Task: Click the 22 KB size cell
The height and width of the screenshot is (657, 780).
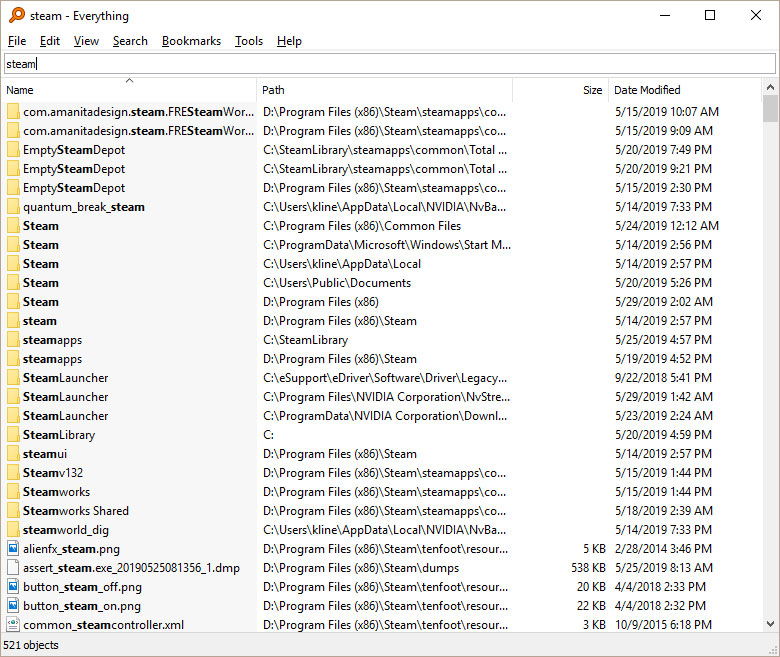Action: coord(591,606)
